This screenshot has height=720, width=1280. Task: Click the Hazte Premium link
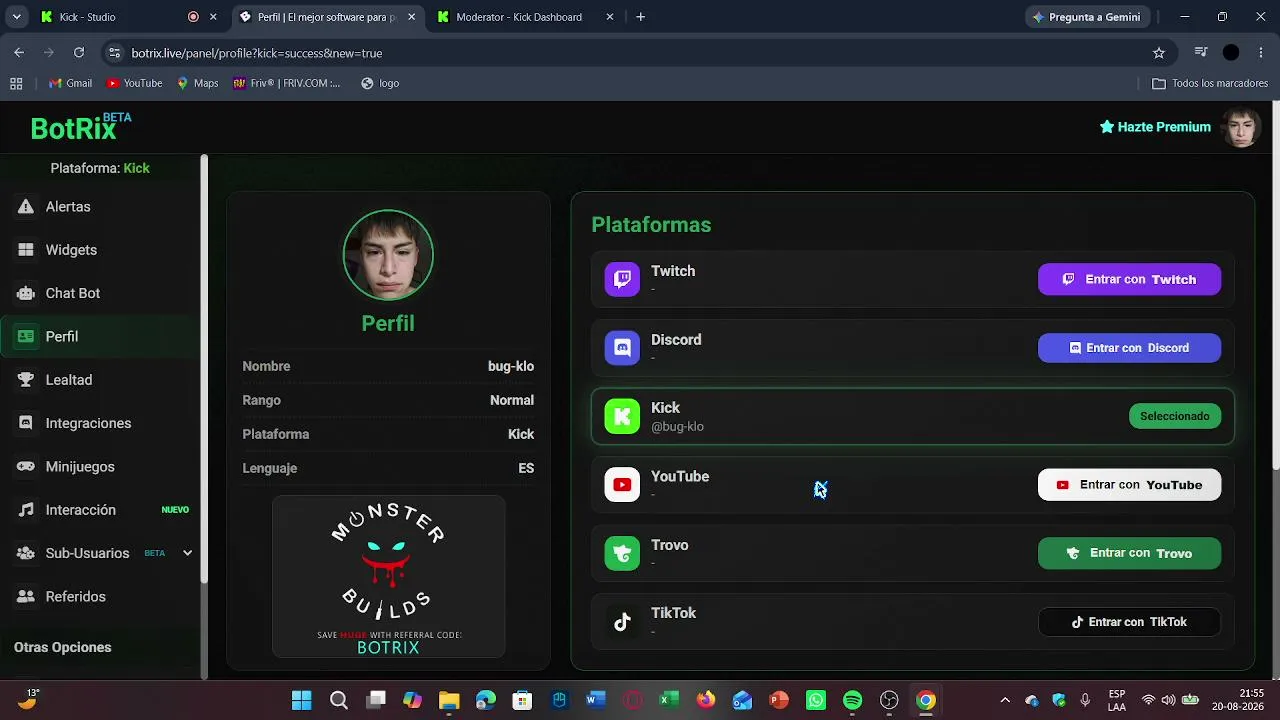[x=1155, y=127]
